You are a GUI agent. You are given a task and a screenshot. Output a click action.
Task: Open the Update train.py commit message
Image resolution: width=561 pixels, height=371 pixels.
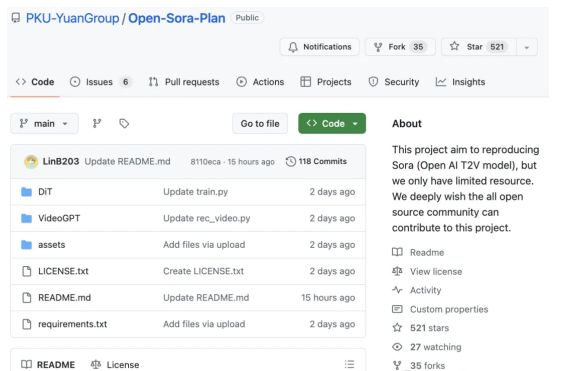195,192
